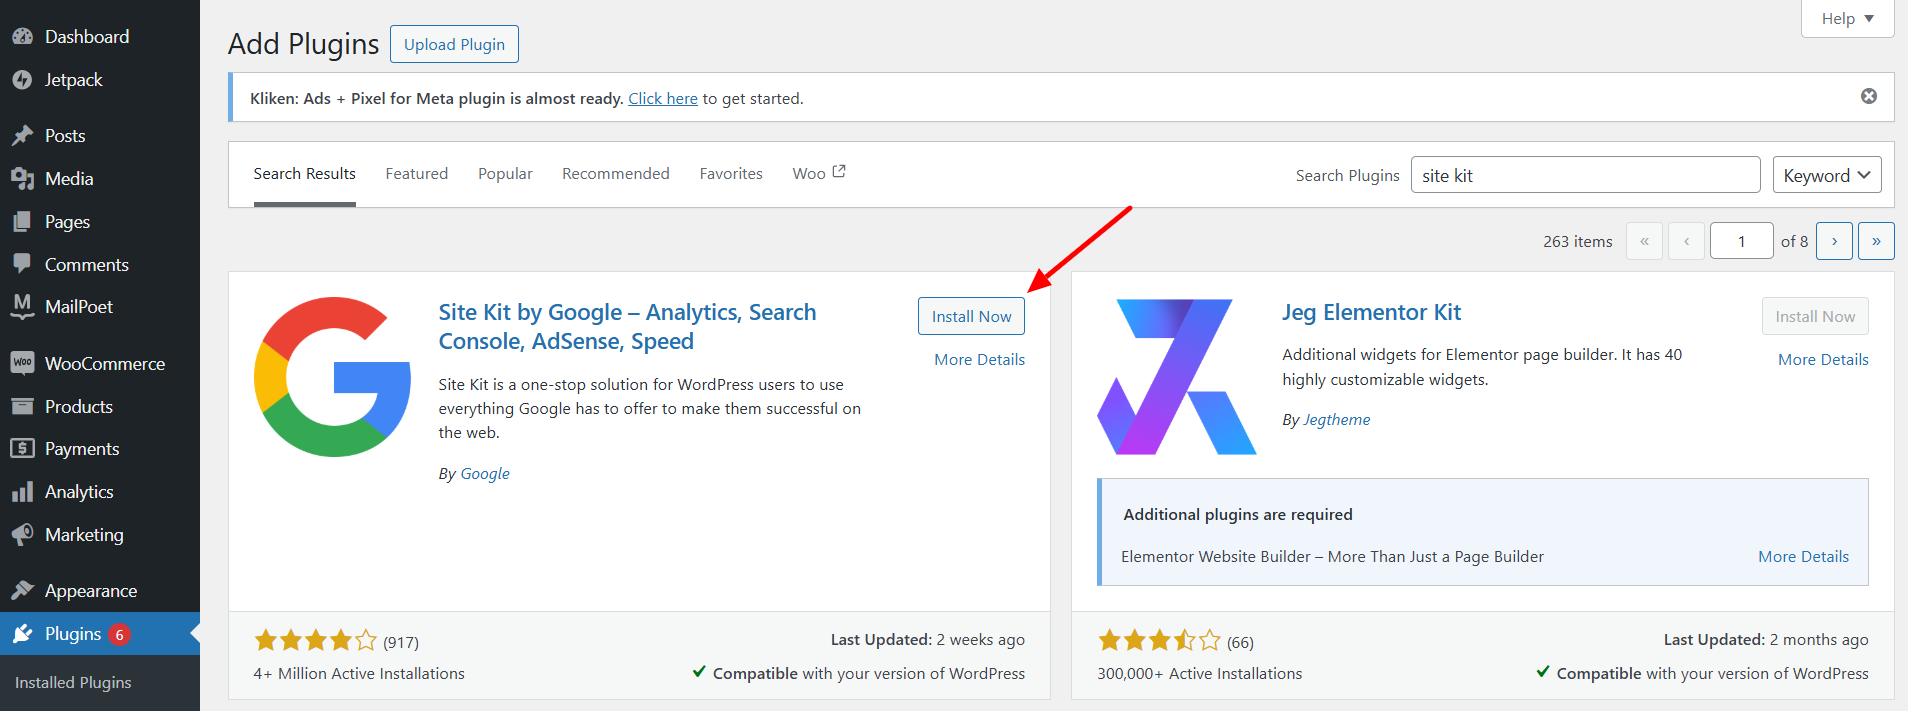Open the Appearance brush icon
The image size is (1908, 711).
24,590
